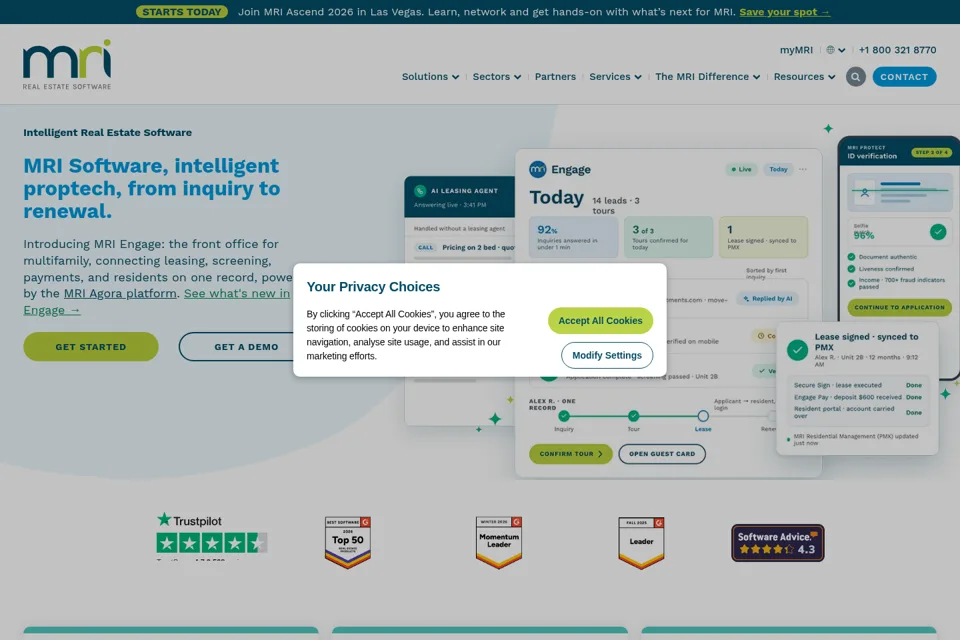This screenshot has height=640, width=960.
Task: Click the Engage Pay deposit received row
Action: 858,397
